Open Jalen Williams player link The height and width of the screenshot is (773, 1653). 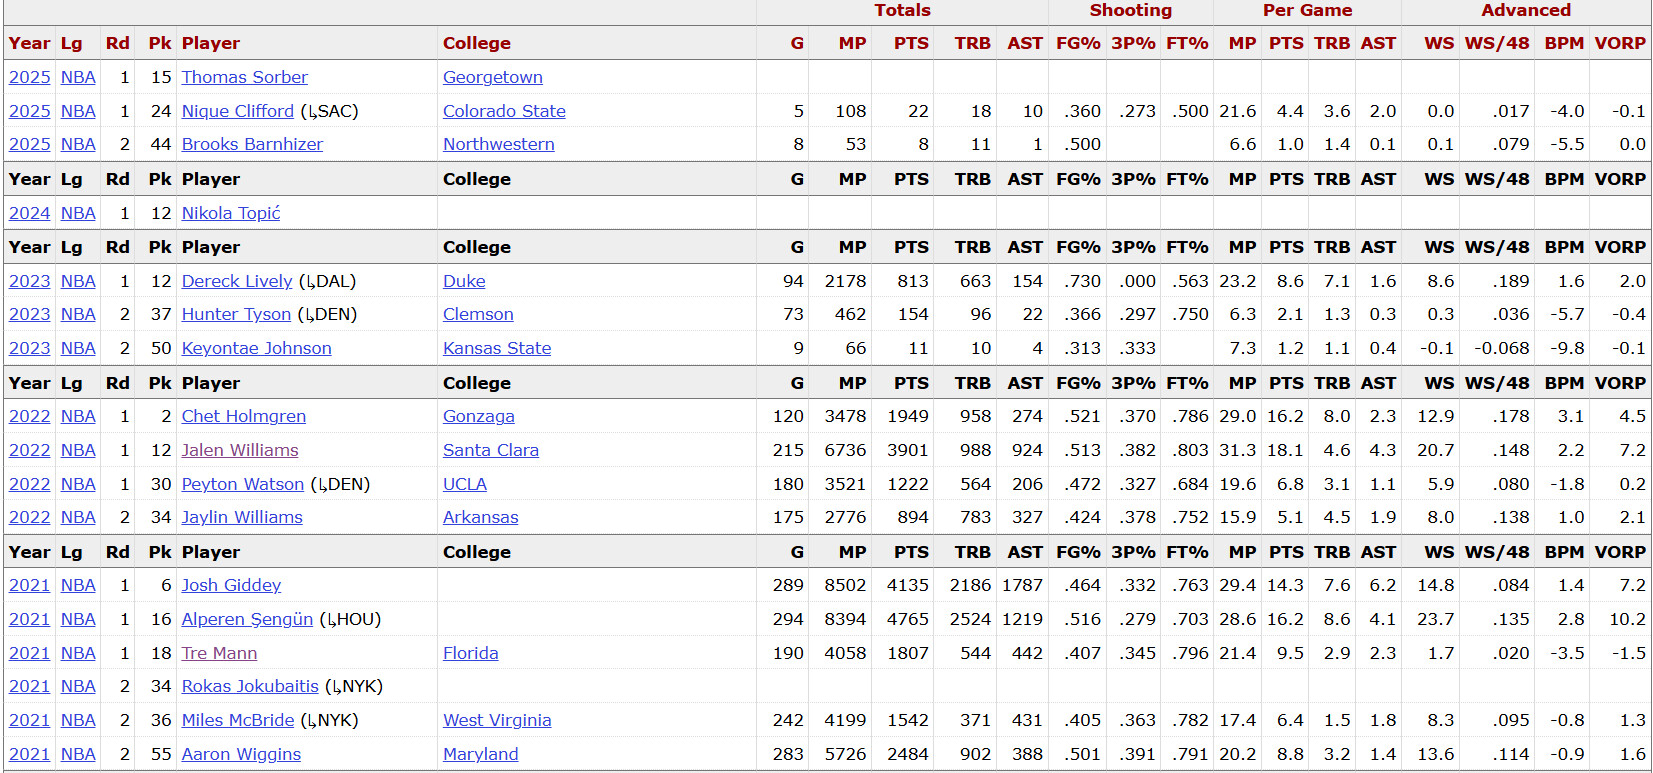(x=239, y=450)
